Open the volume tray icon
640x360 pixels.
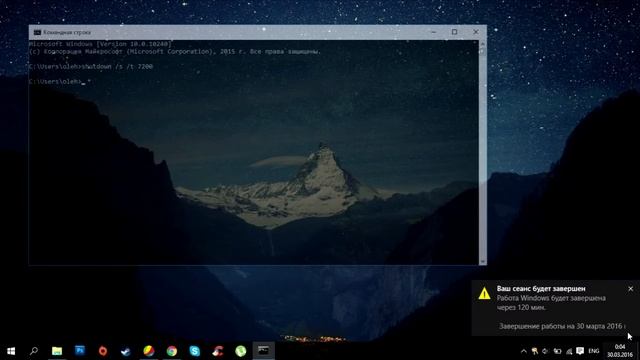(x=546, y=351)
